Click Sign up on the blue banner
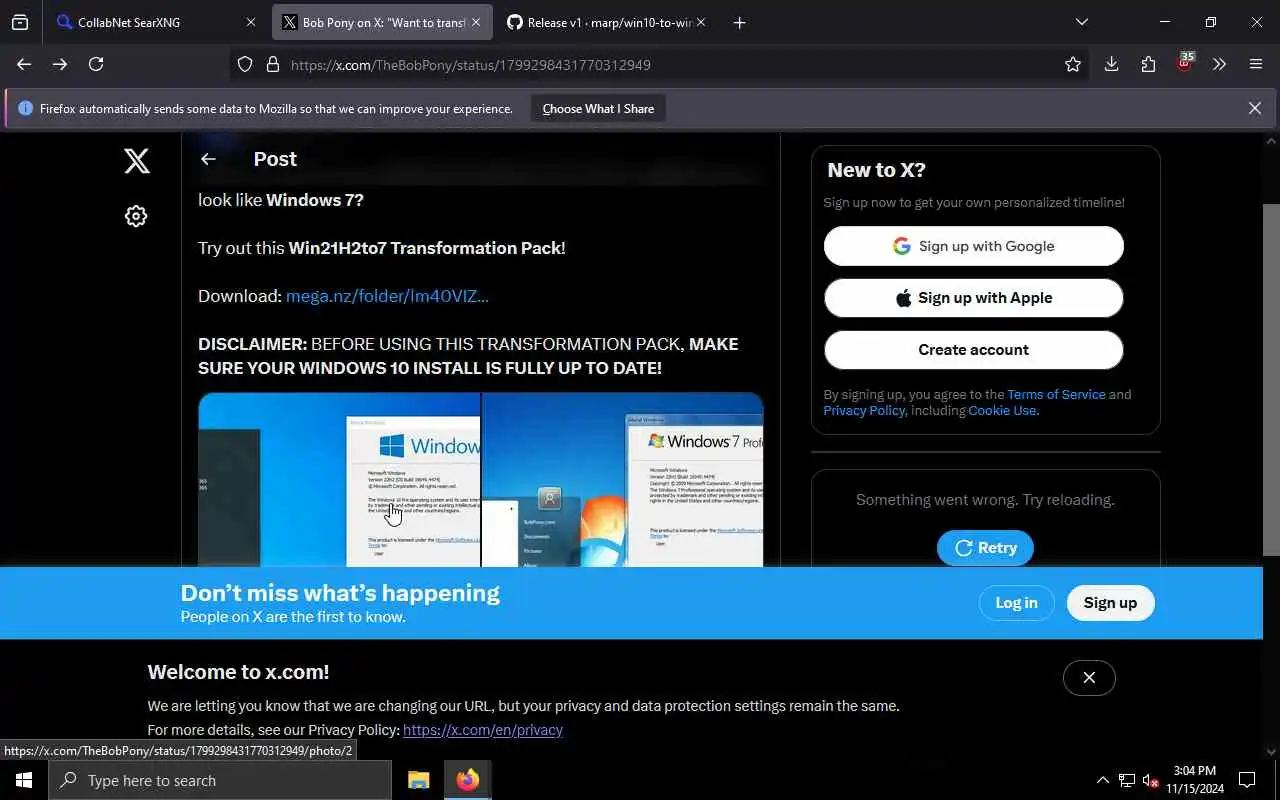Viewport: 1280px width, 800px height. [1110, 603]
